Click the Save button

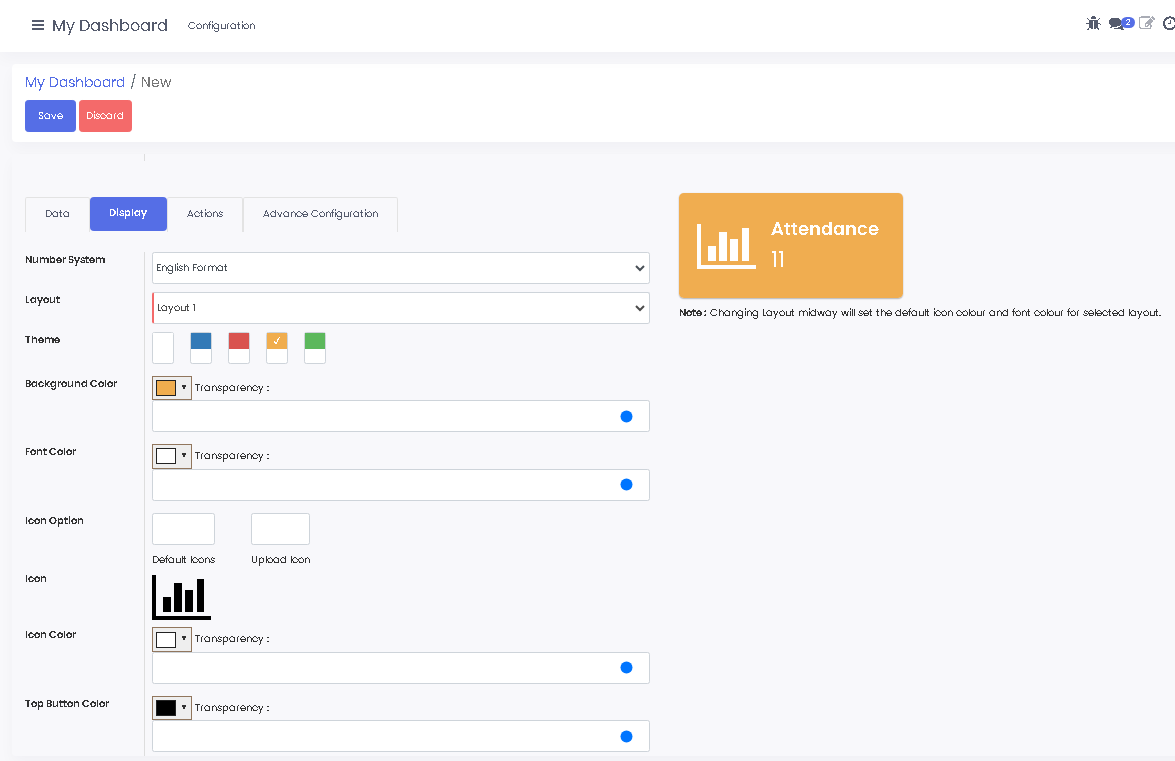click(x=50, y=116)
